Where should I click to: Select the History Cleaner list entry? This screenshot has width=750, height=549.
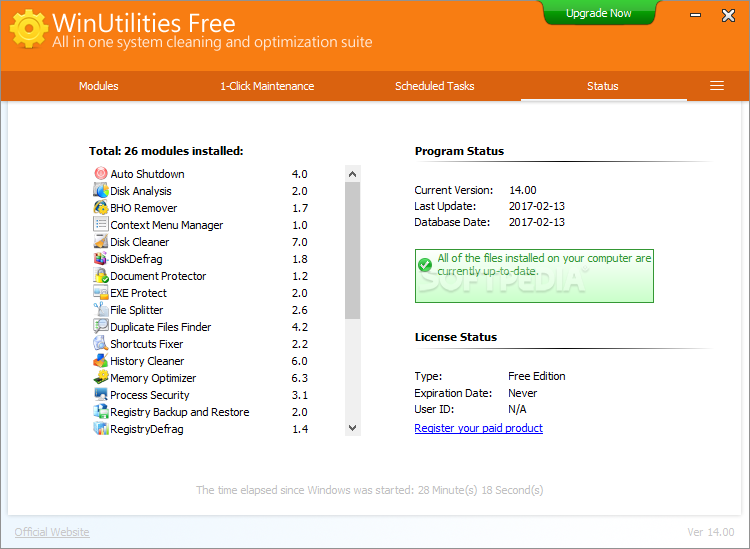147,361
